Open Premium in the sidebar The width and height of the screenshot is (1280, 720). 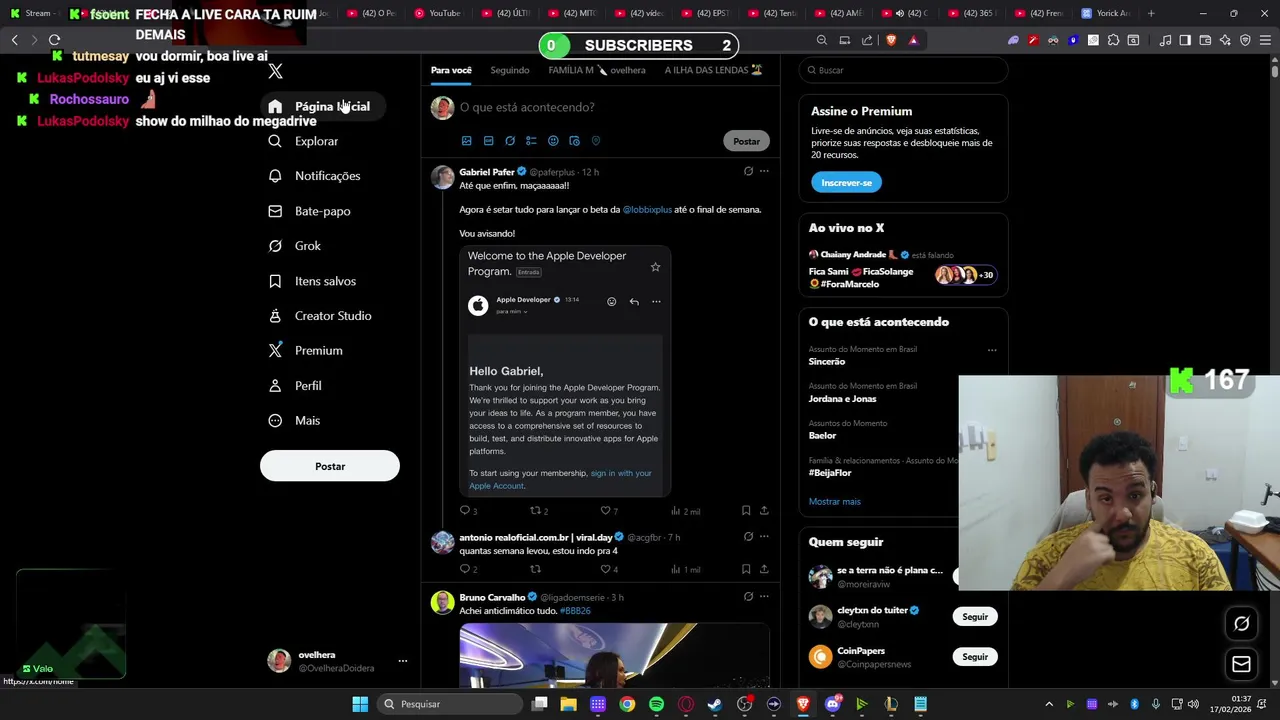click(x=305, y=351)
